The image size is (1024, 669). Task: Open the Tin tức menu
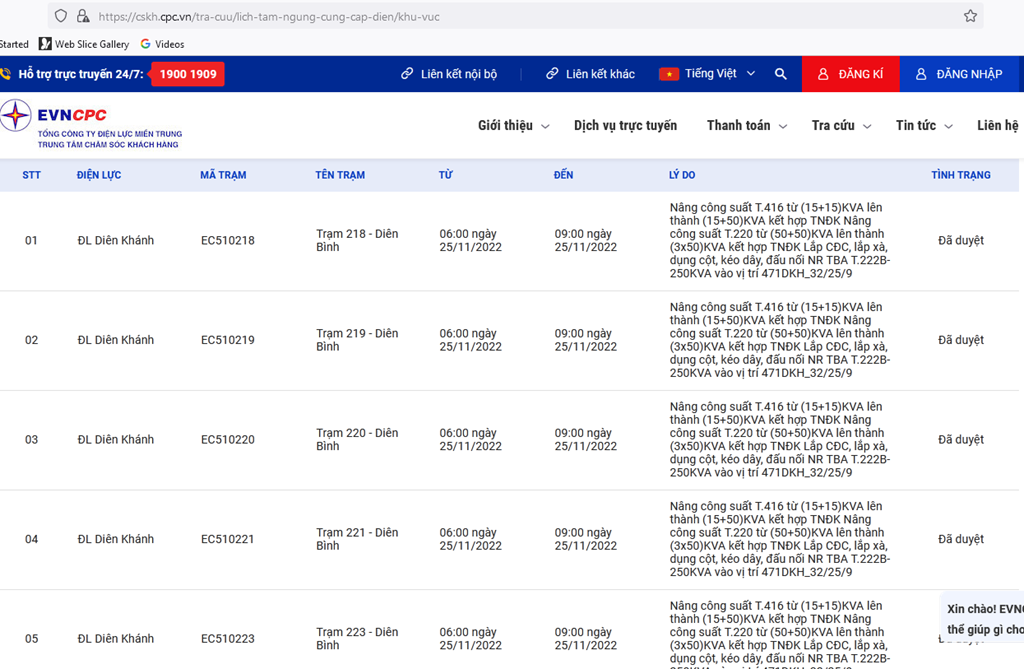point(923,126)
